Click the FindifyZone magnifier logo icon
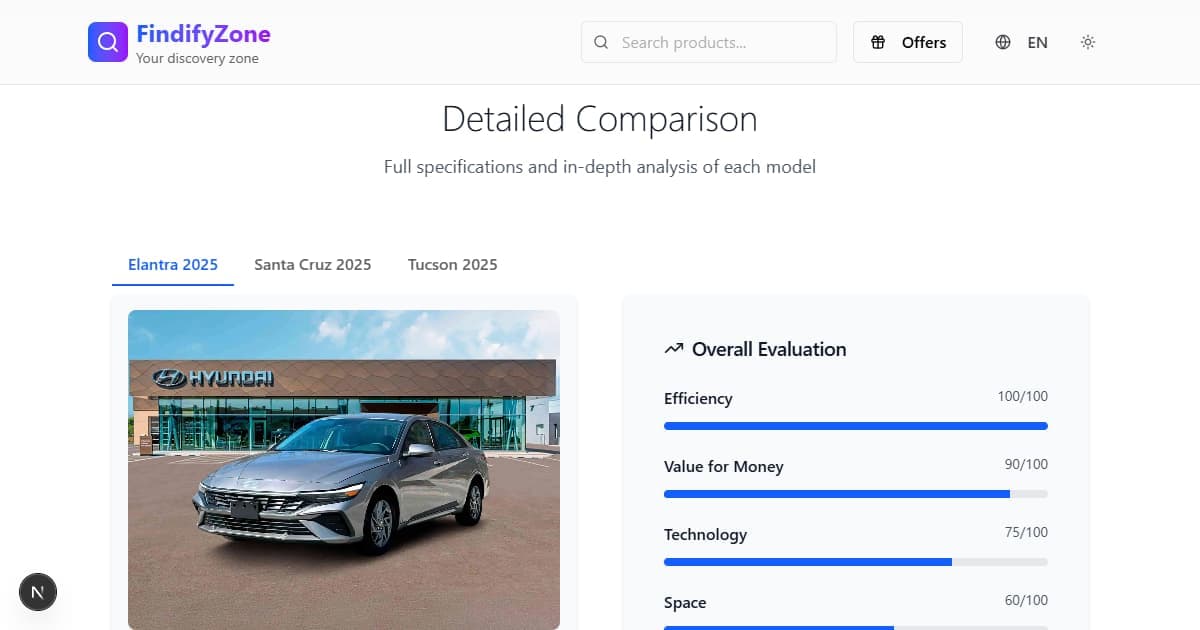The height and width of the screenshot is (630, 1200). tap(108, 42)
